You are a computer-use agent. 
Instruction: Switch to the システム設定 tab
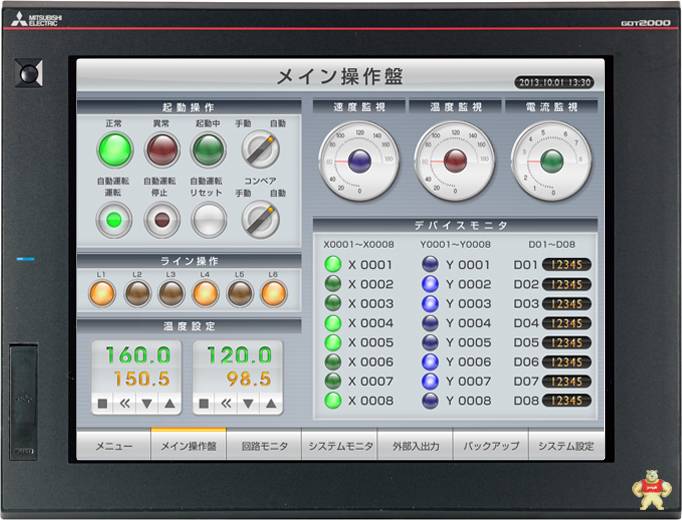pos(566,445)
